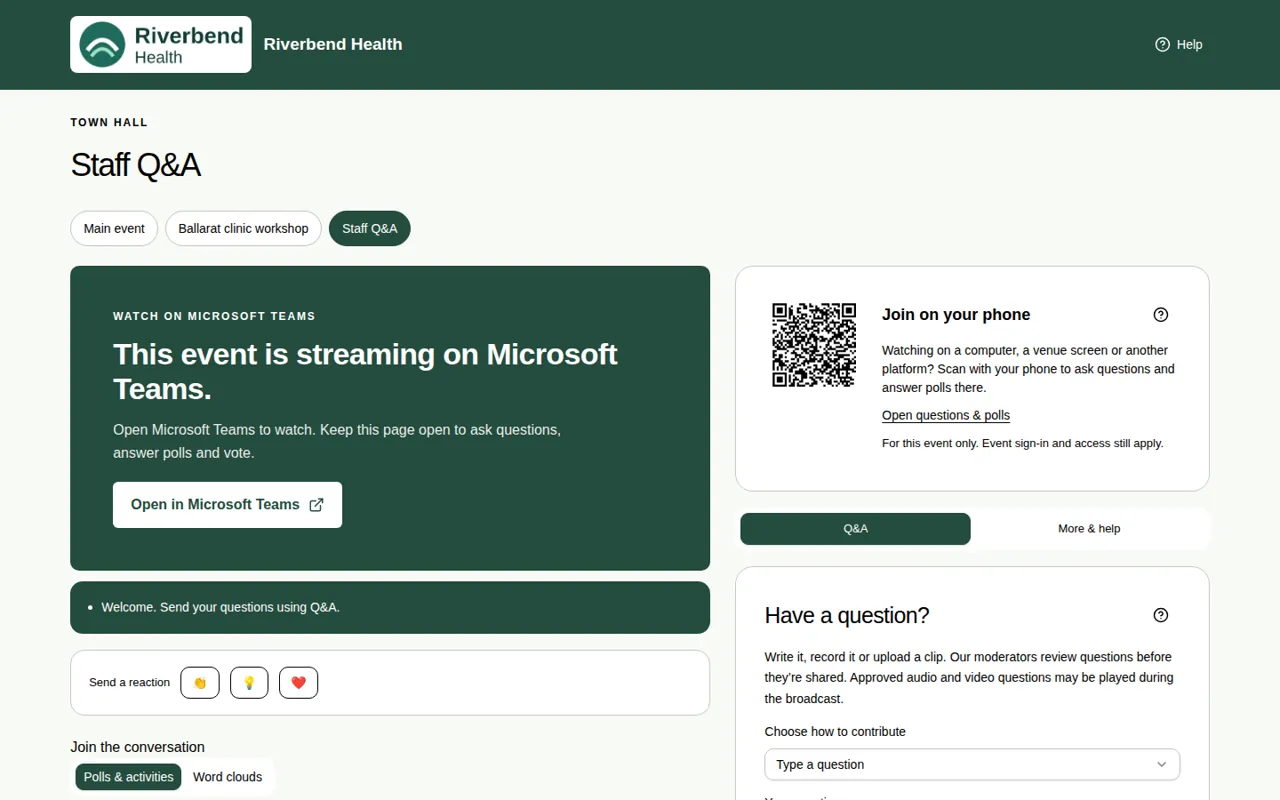Send the light bulb reaction
The image size is (1280, 800).
point(249,683)
